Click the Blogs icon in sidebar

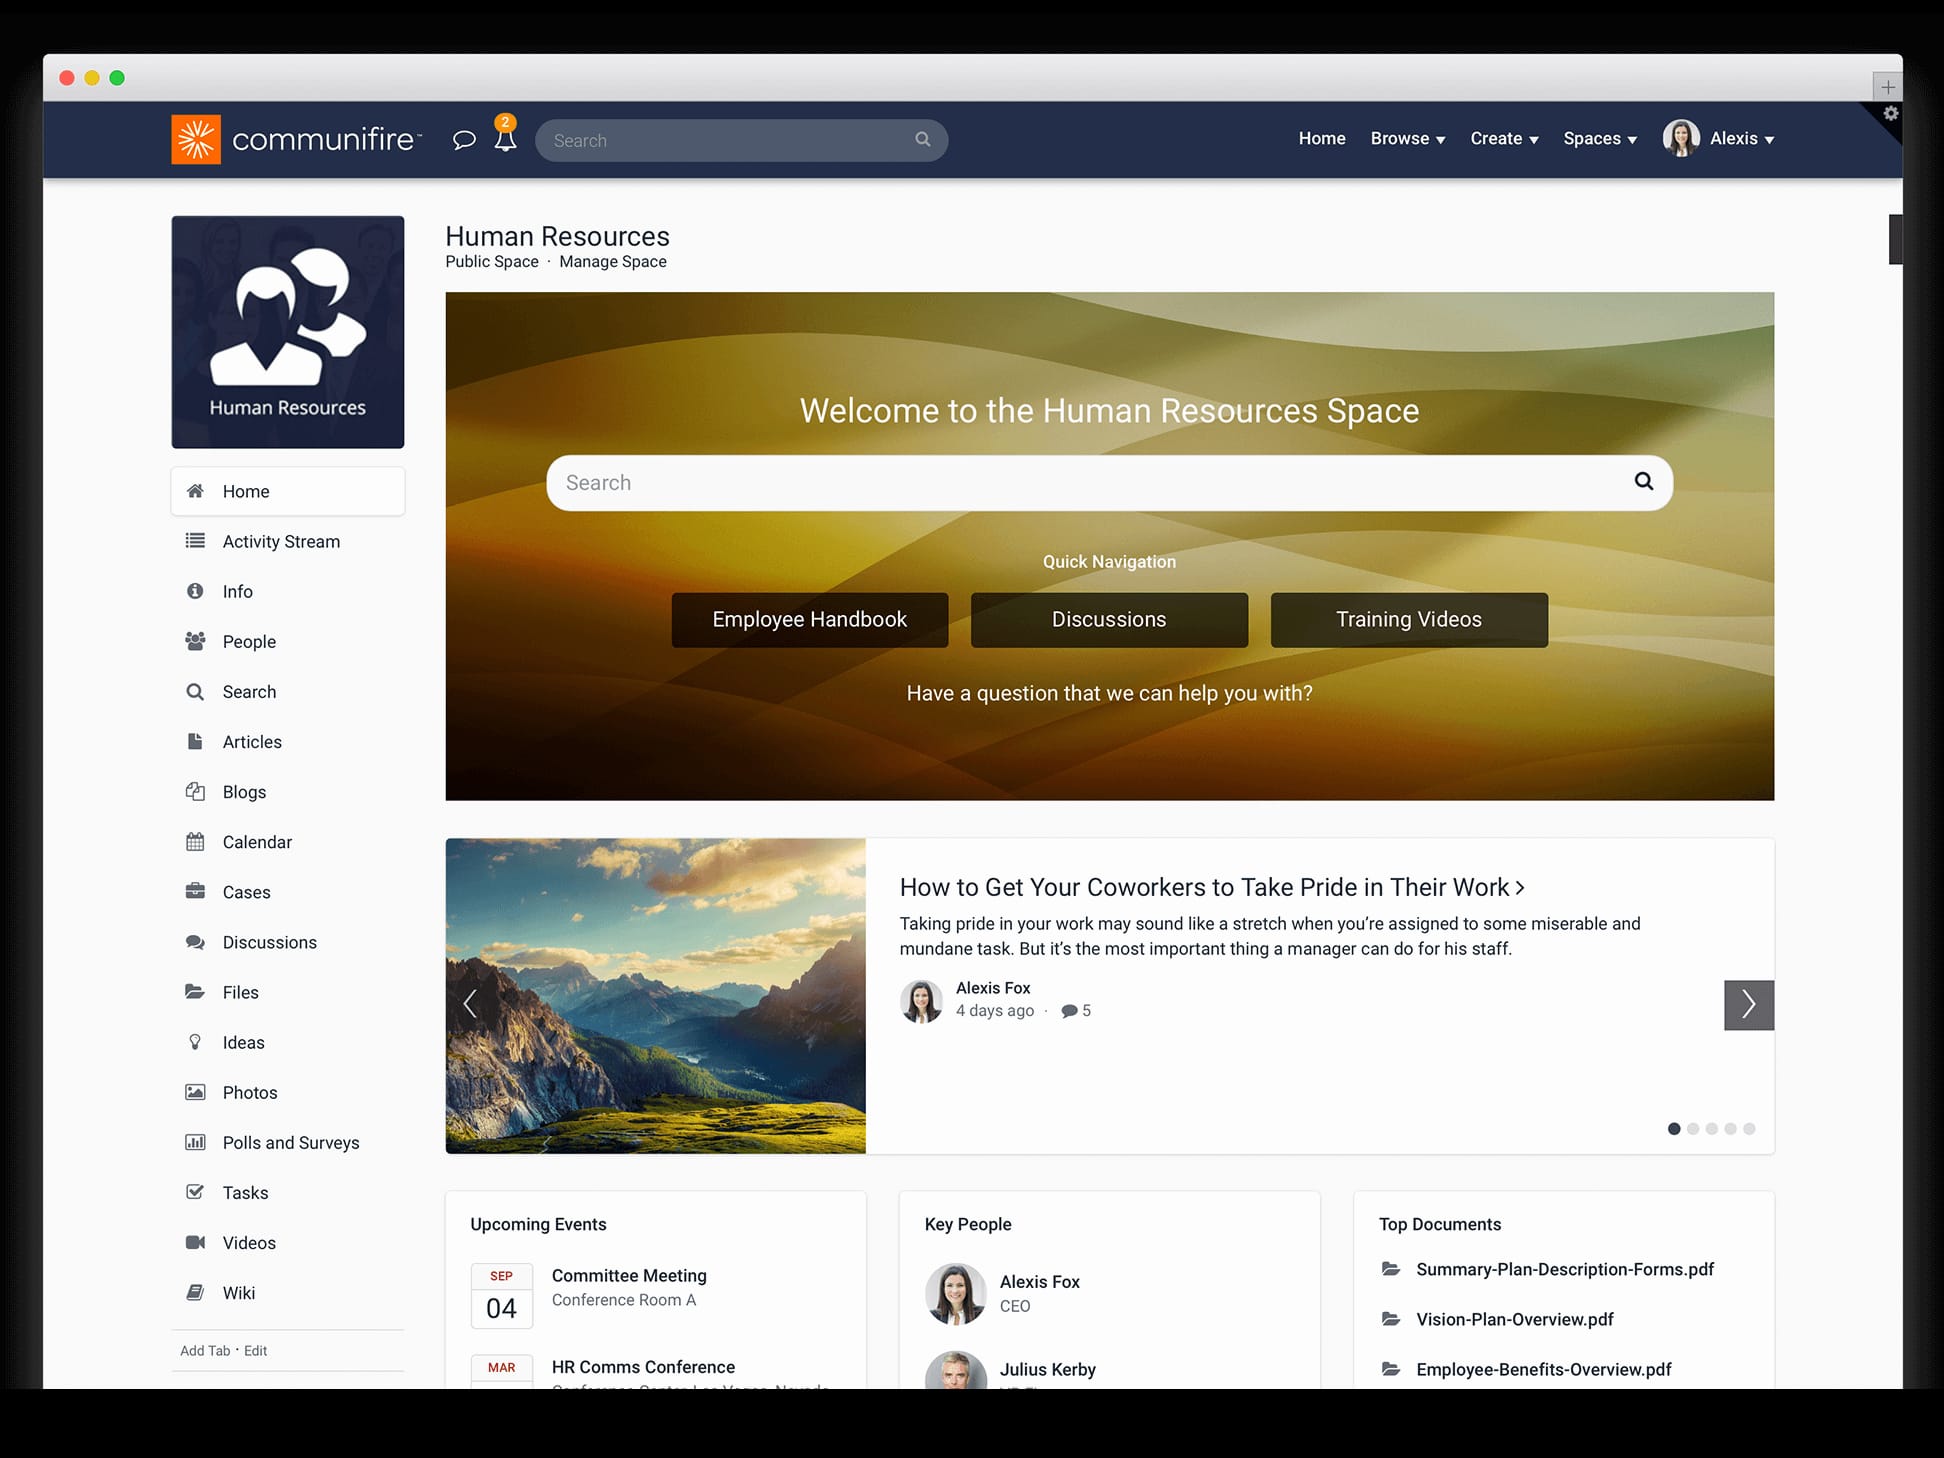[195, 791]
